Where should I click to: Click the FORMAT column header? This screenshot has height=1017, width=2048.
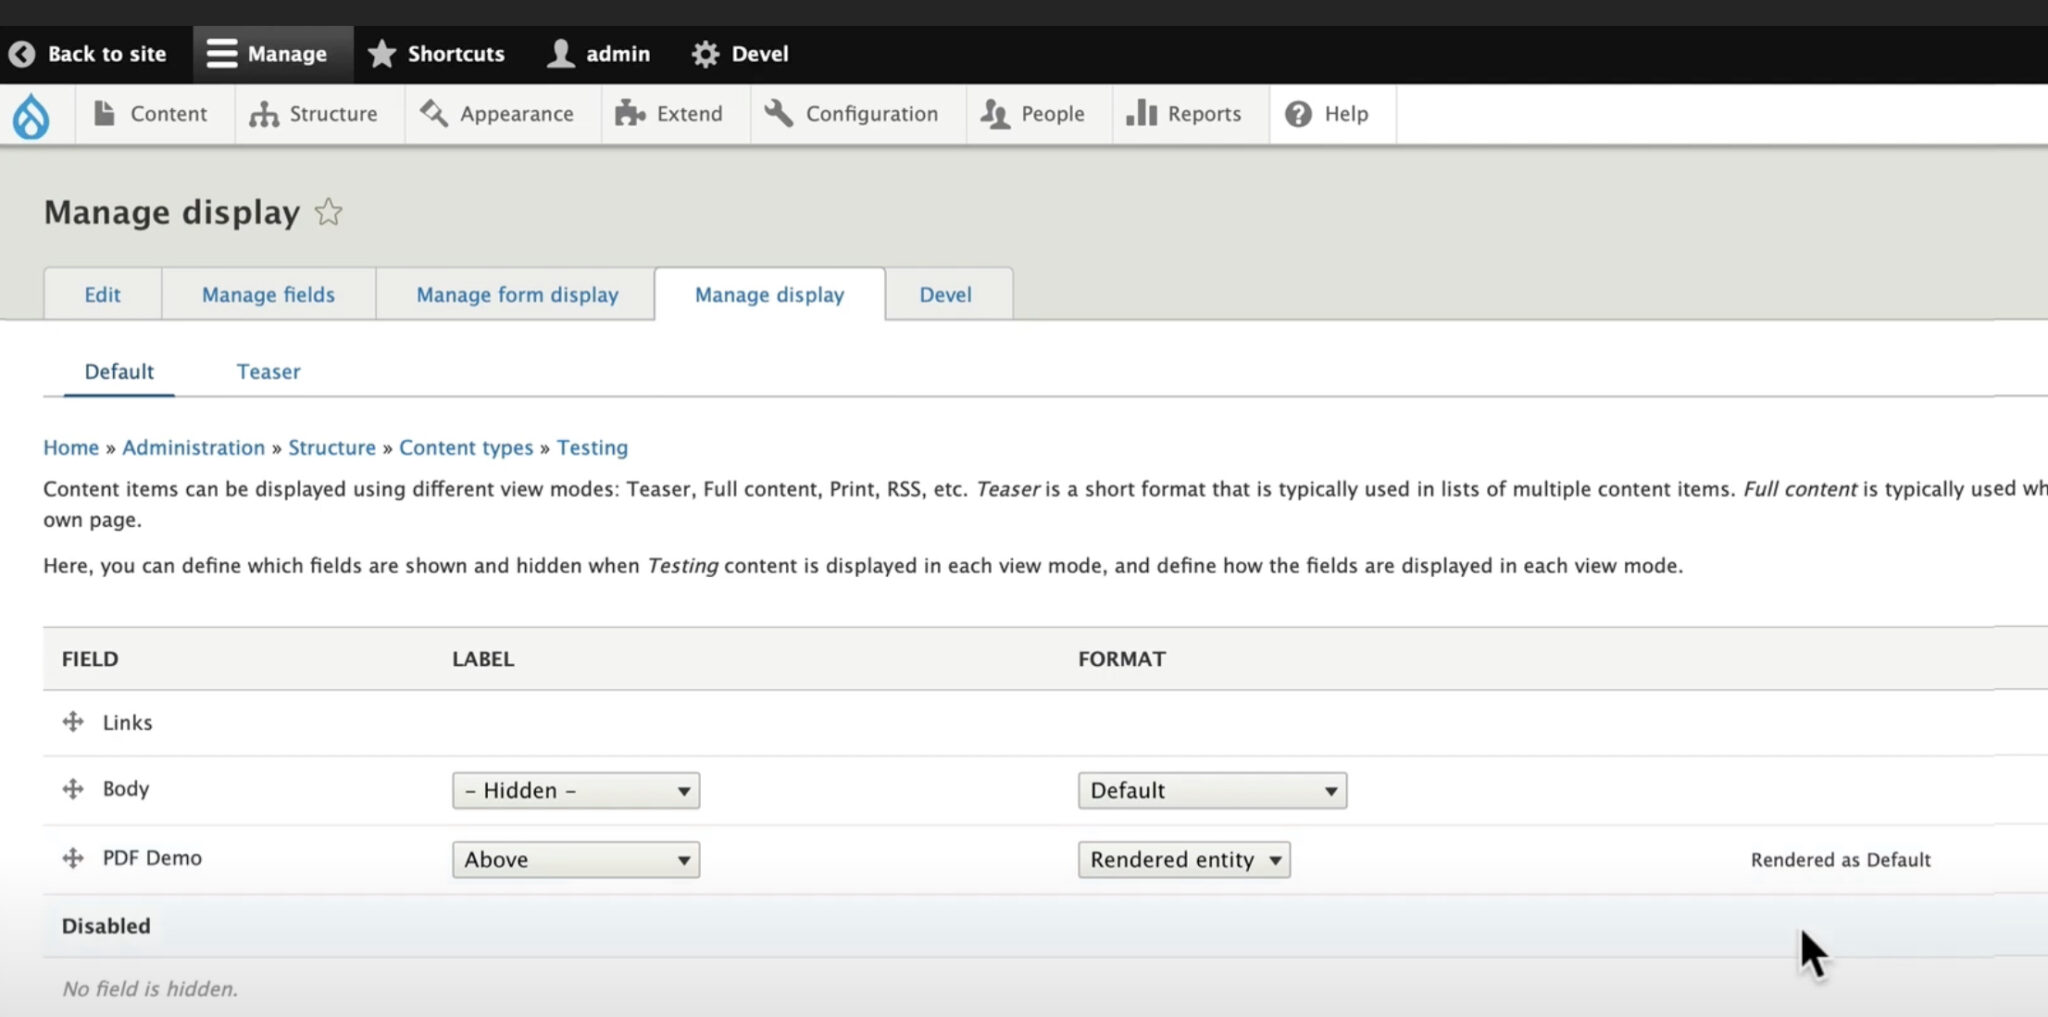pos(1122,659)
